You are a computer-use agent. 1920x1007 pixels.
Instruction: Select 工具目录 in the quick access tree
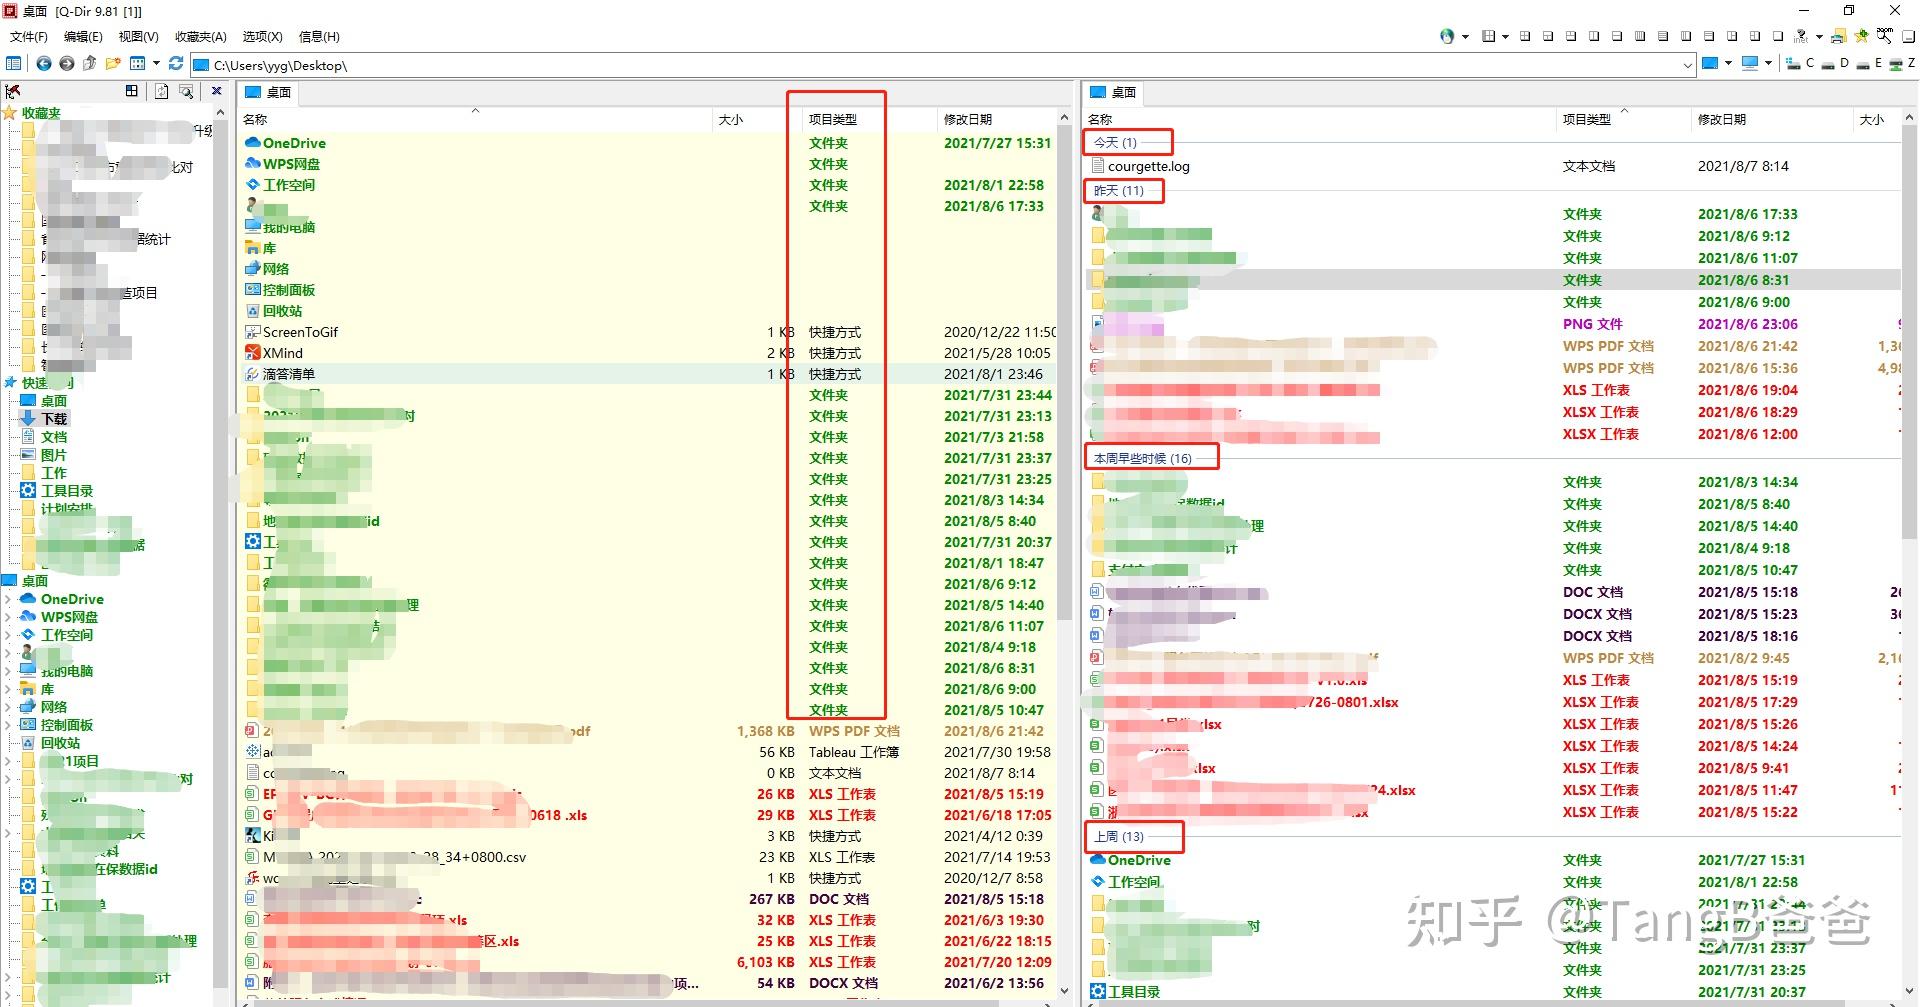pos(67,491)
